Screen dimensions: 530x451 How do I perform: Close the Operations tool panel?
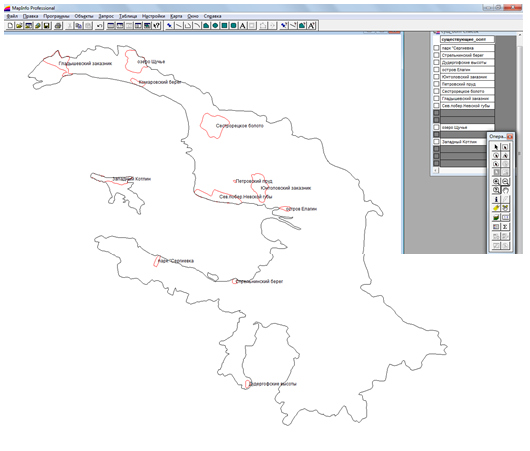click(x=510, y=137)
